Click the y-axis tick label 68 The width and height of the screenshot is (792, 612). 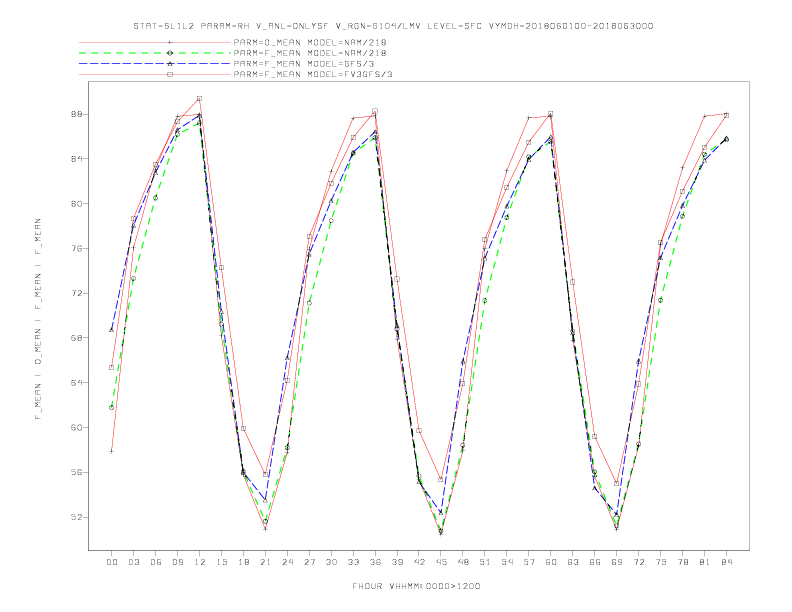click(x=76, y=338)
